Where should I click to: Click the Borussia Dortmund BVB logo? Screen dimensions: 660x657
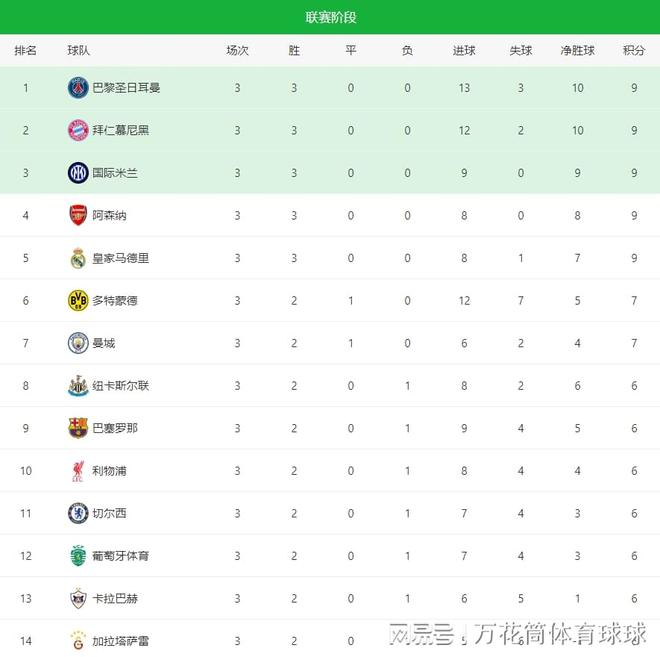click(x=78, y=300)
